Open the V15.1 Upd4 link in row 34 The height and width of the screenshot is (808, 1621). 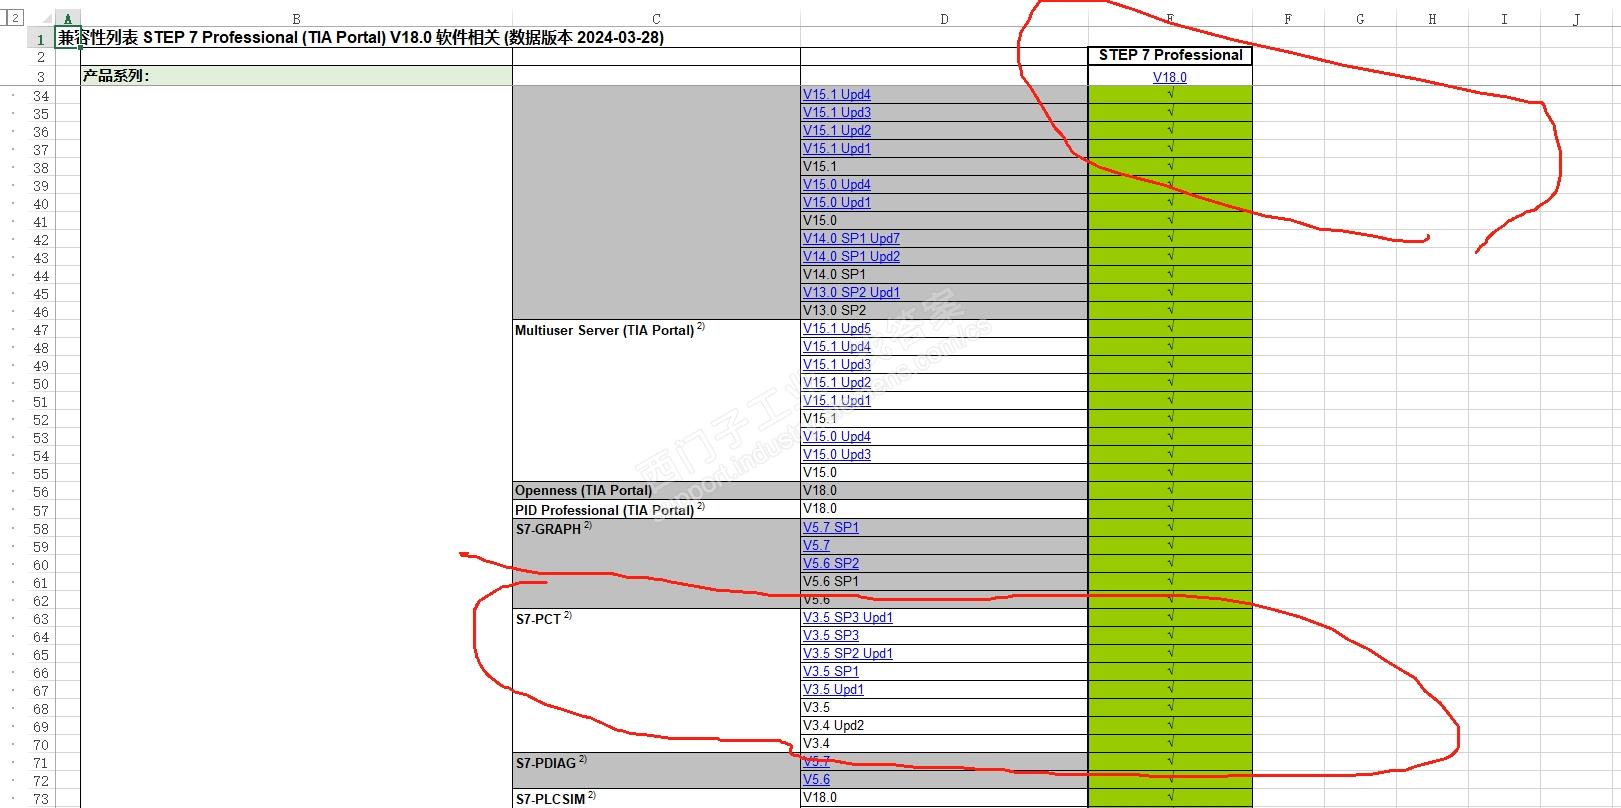[836, 95]
